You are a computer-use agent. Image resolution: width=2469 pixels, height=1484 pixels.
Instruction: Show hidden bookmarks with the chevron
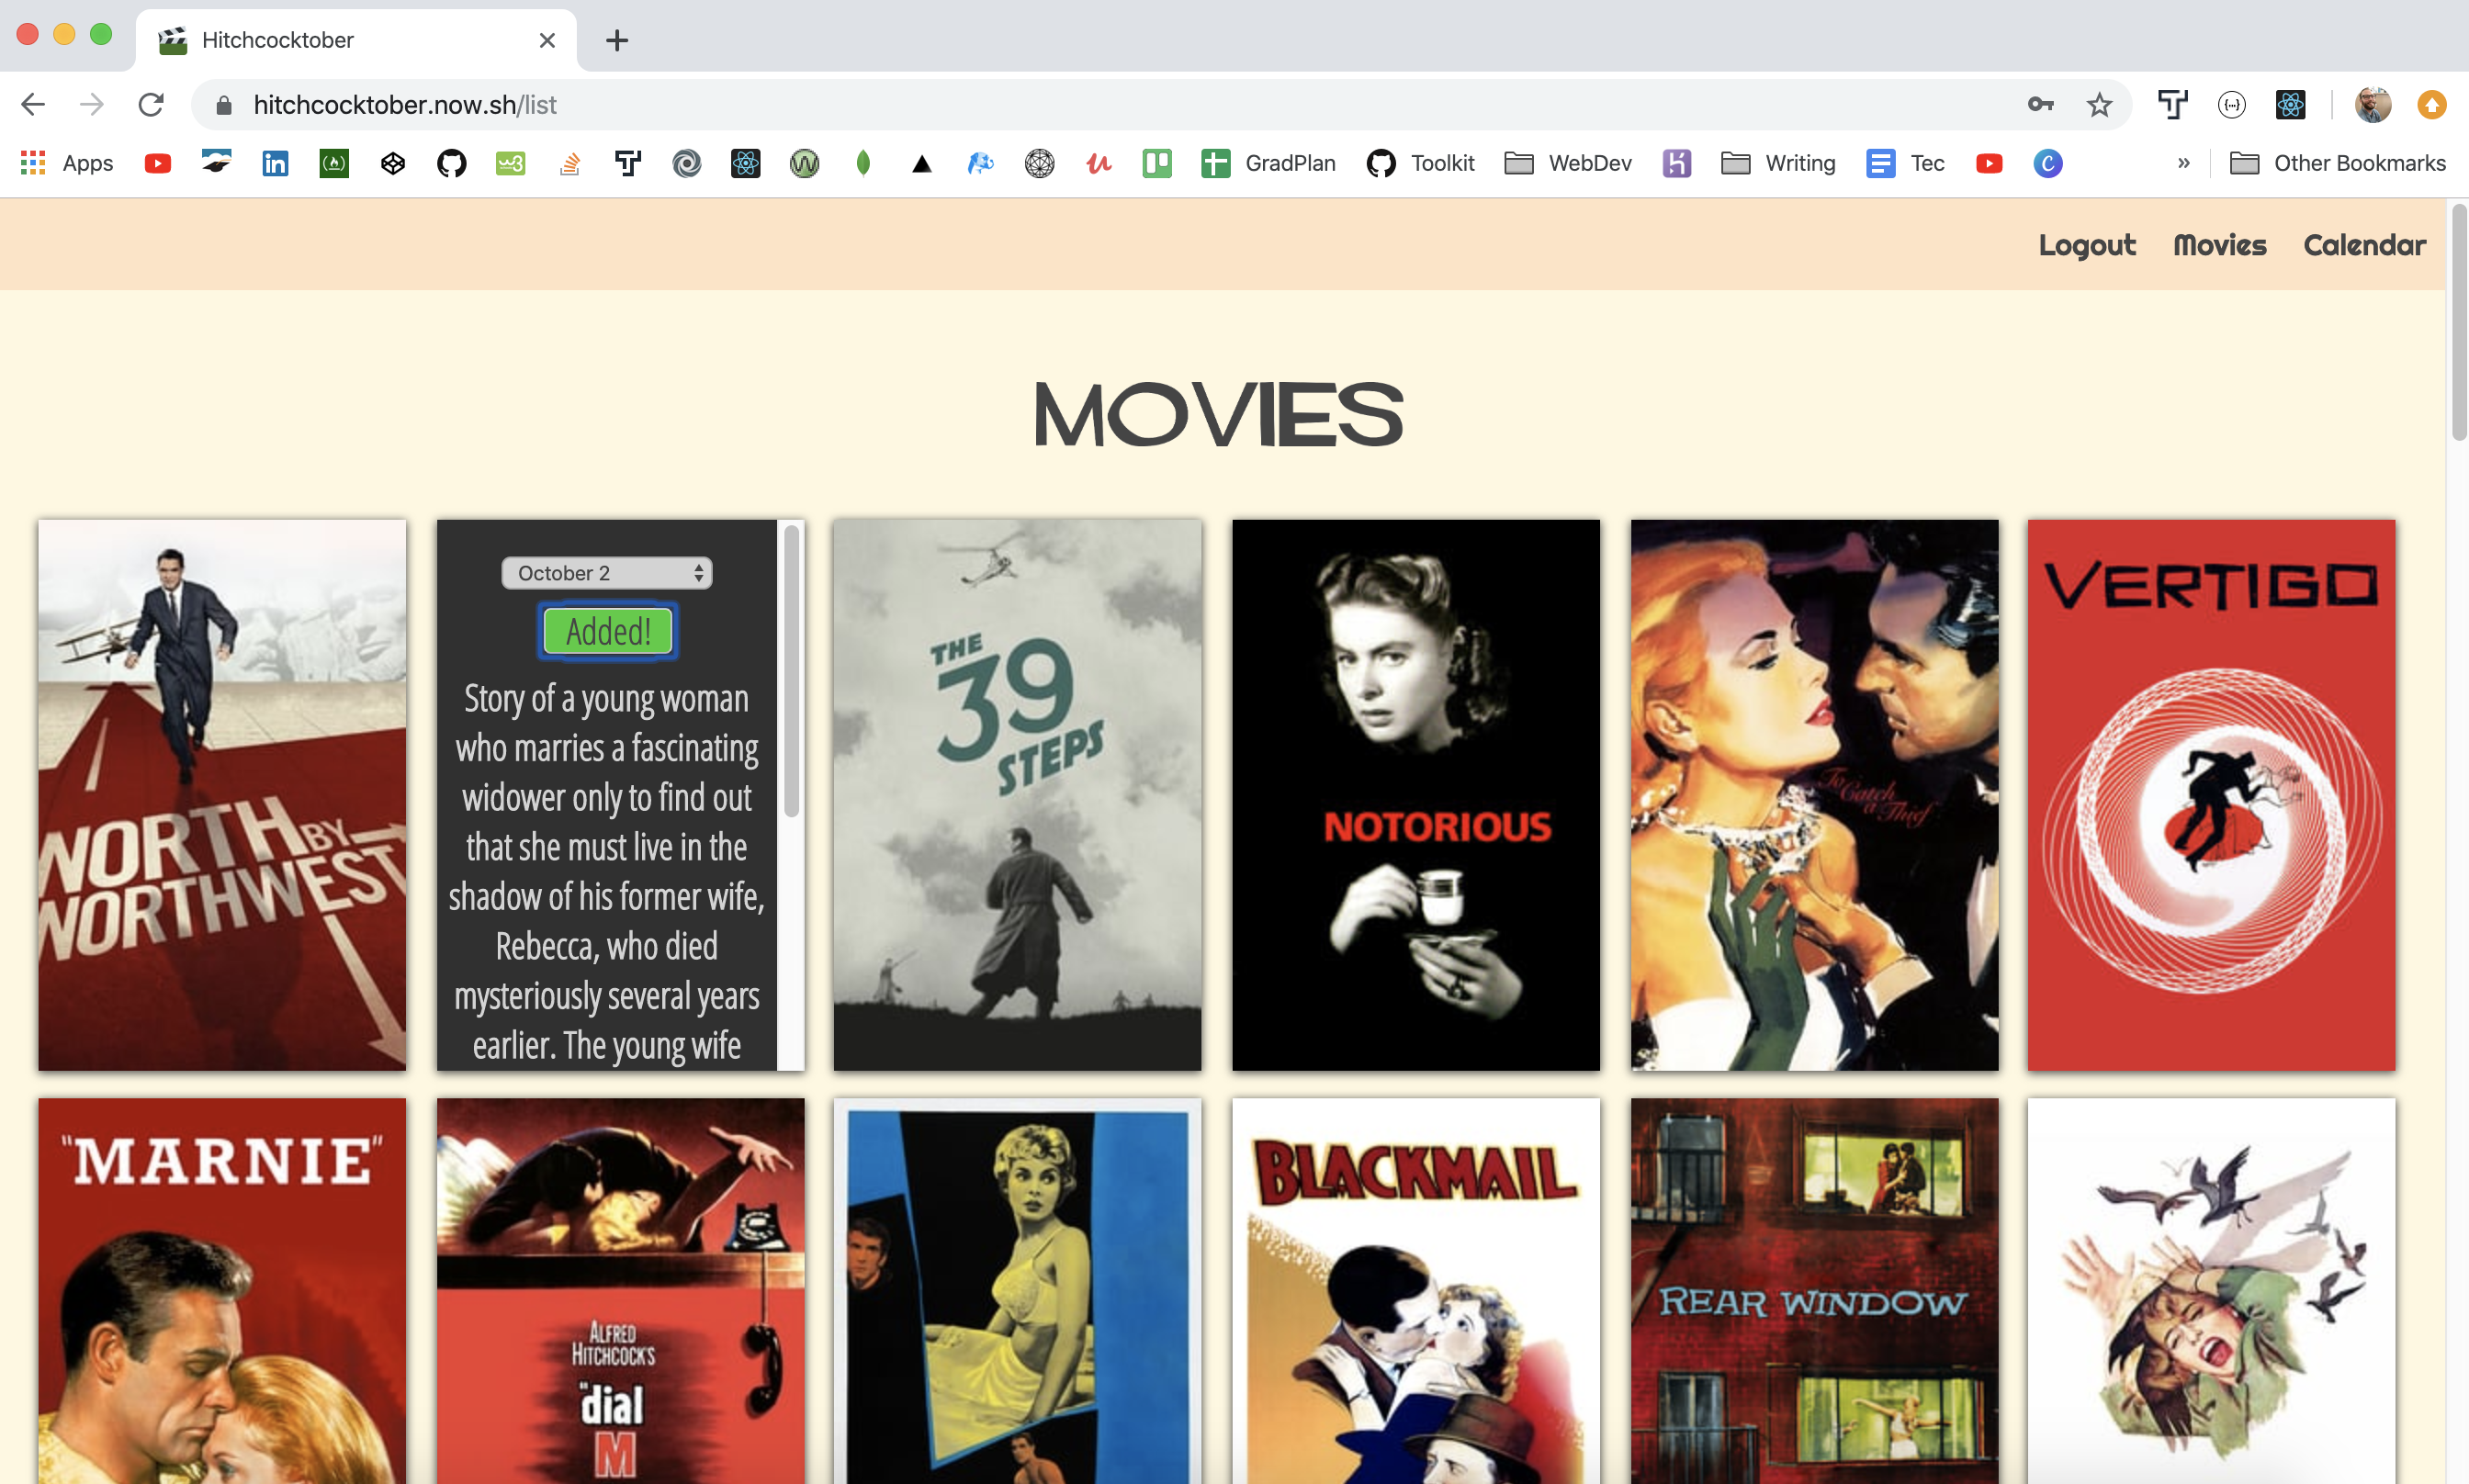pyautogui.click(x=2184, y=163)
